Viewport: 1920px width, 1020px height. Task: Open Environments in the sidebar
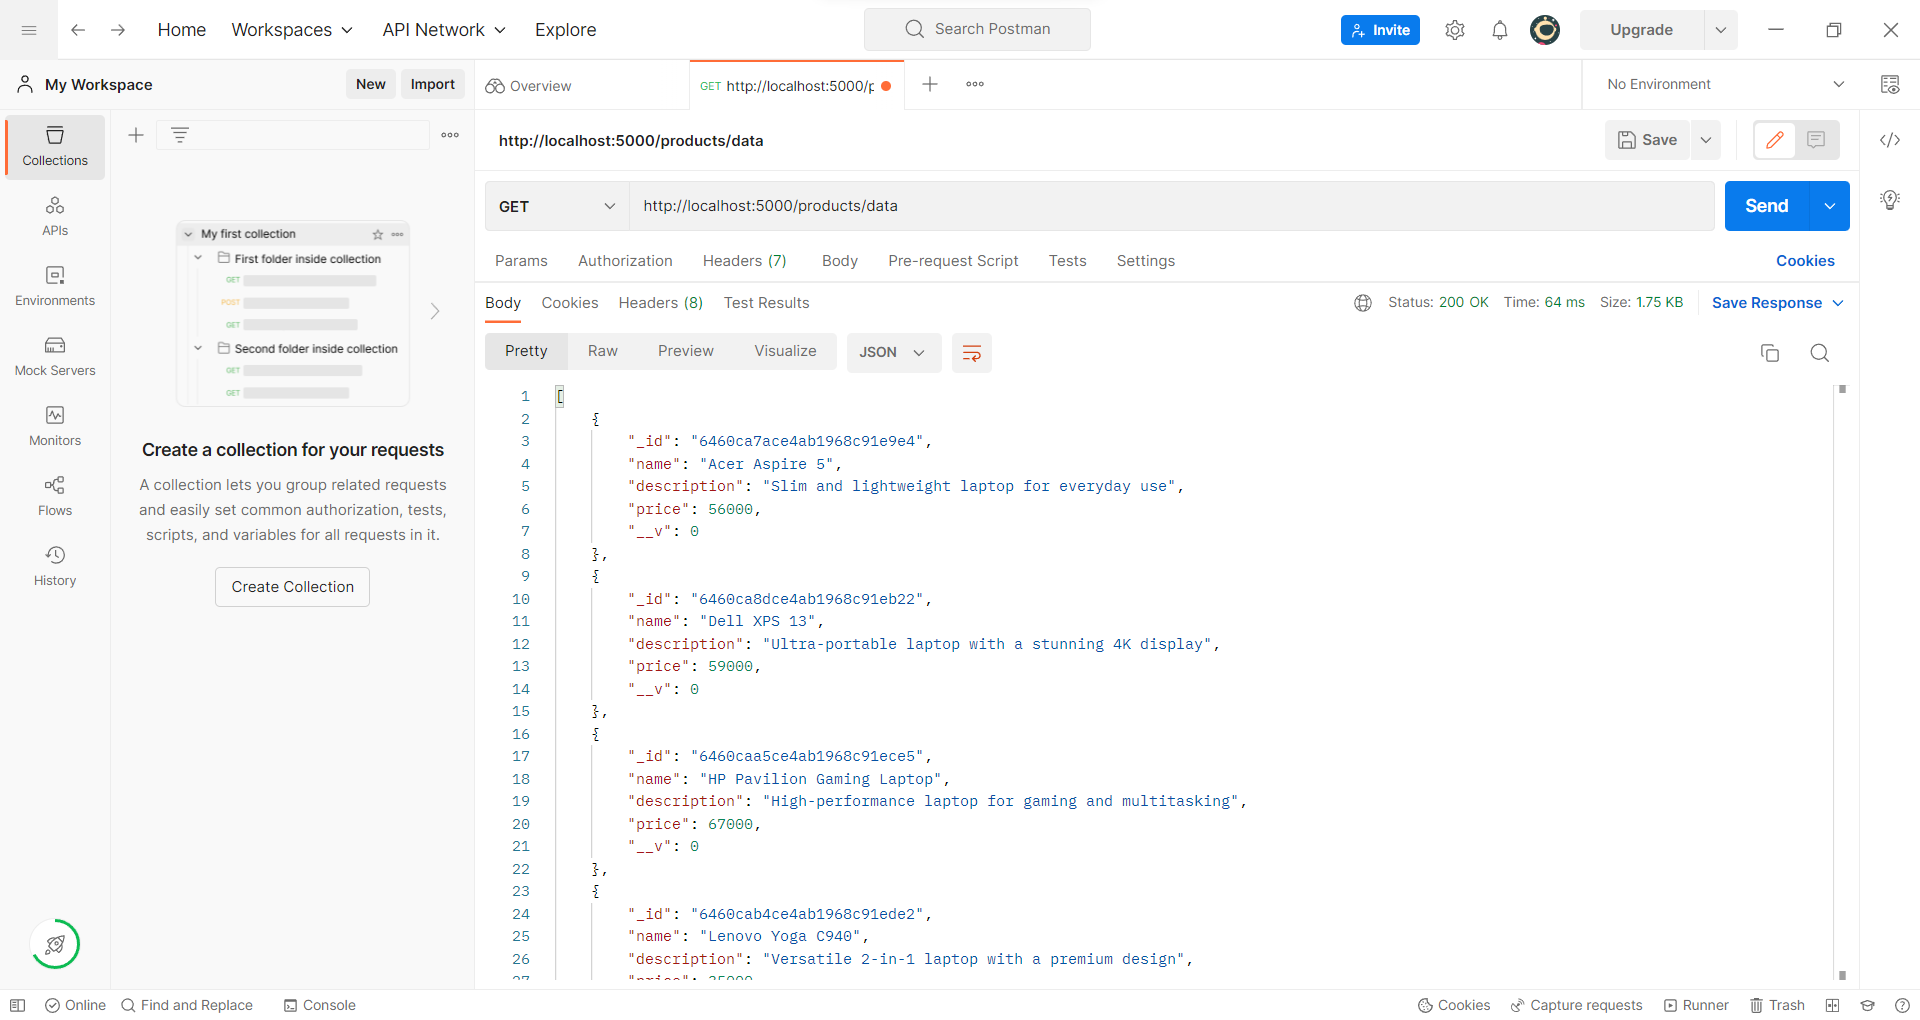[x=55, y=287]
